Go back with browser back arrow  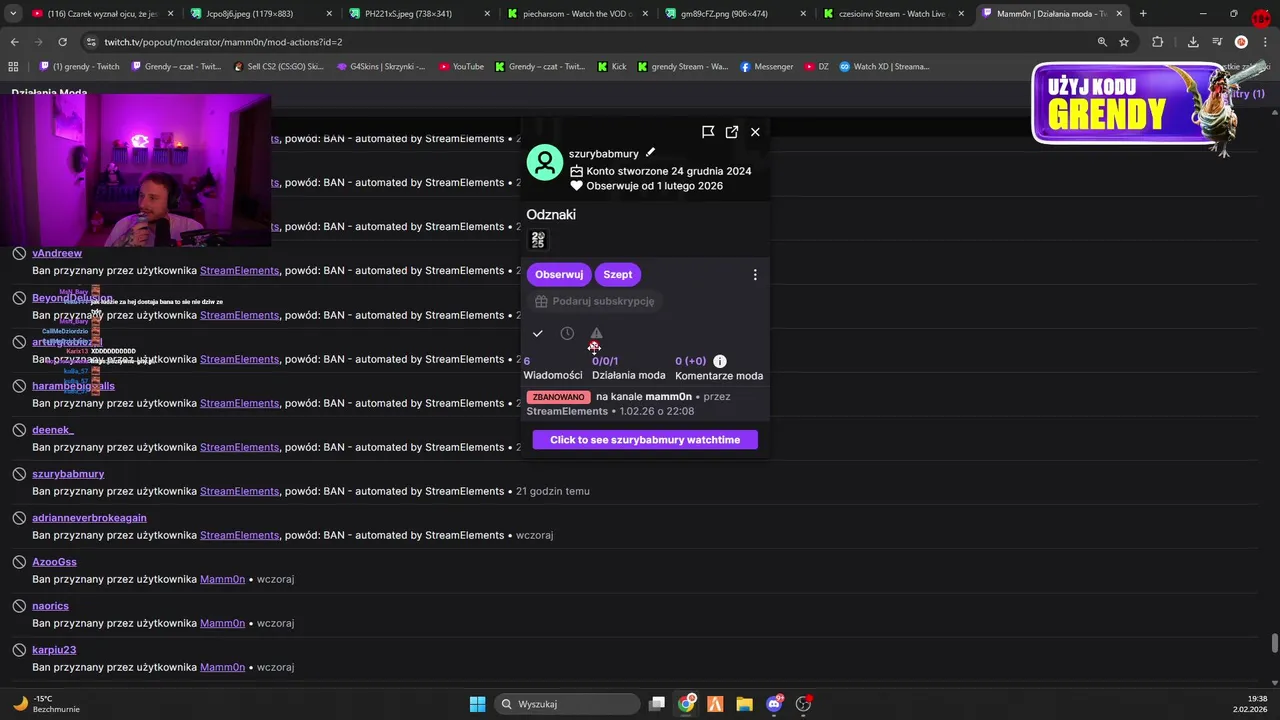pos(14,42)
